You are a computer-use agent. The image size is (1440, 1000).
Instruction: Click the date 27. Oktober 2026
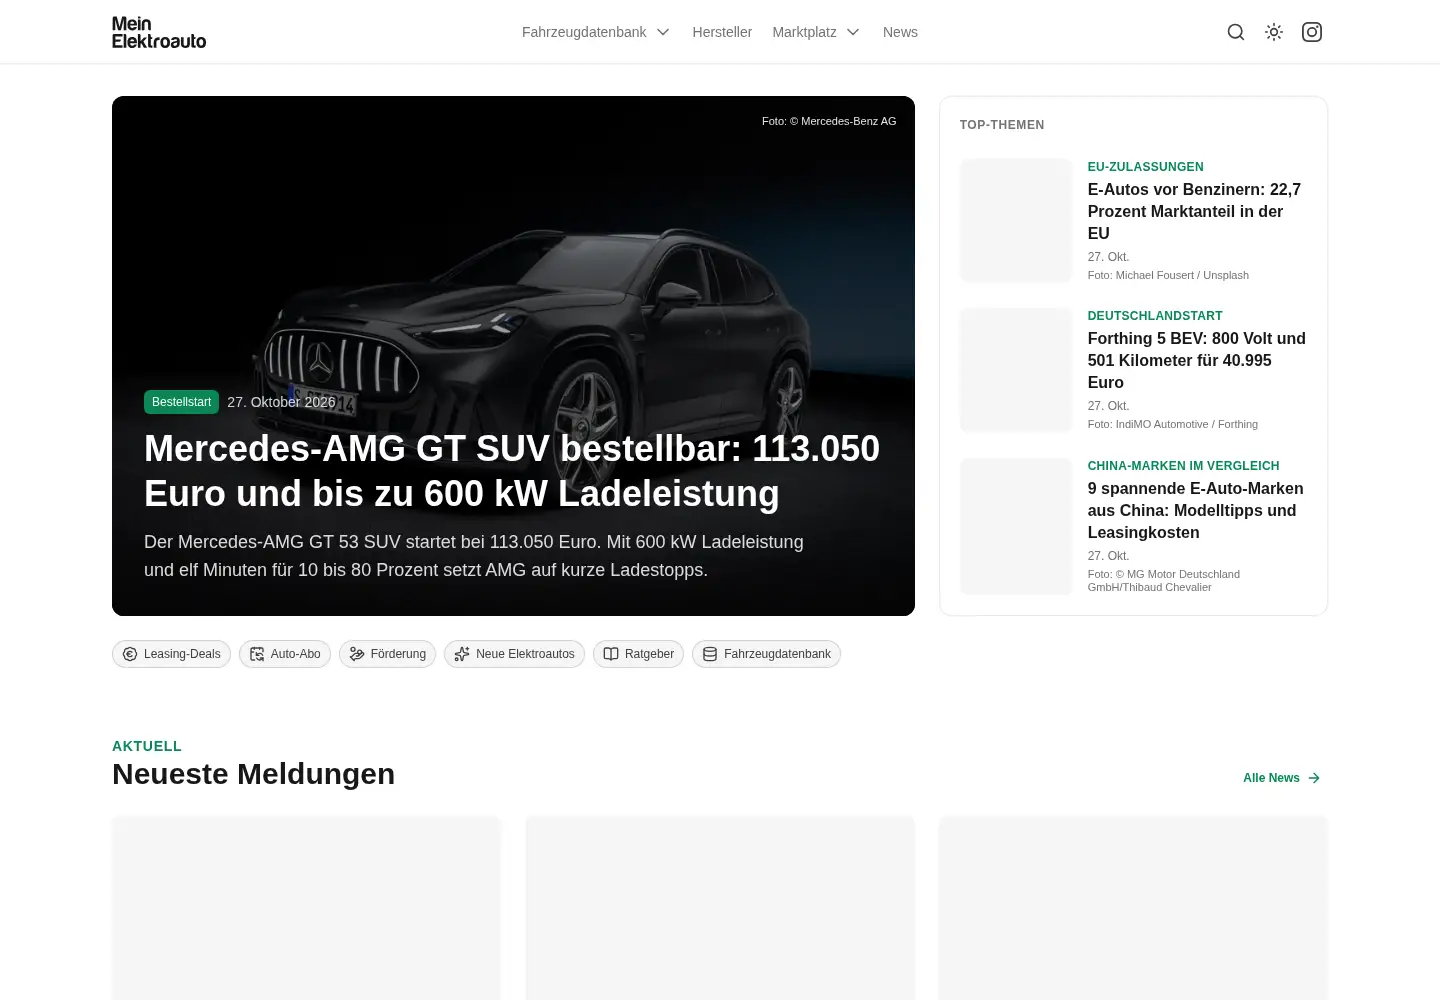click(281, 402)
